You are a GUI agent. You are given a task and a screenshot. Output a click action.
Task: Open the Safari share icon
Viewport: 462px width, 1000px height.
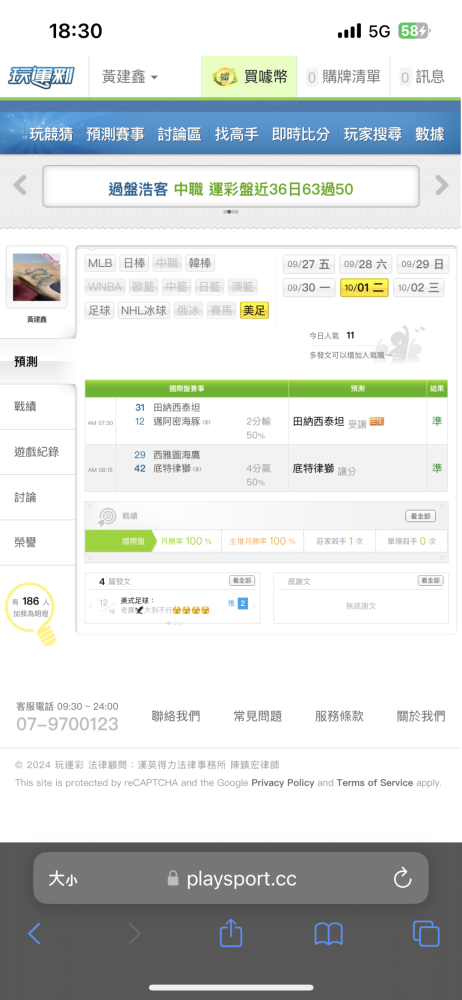pyautogui.click(x=231, y=934)
